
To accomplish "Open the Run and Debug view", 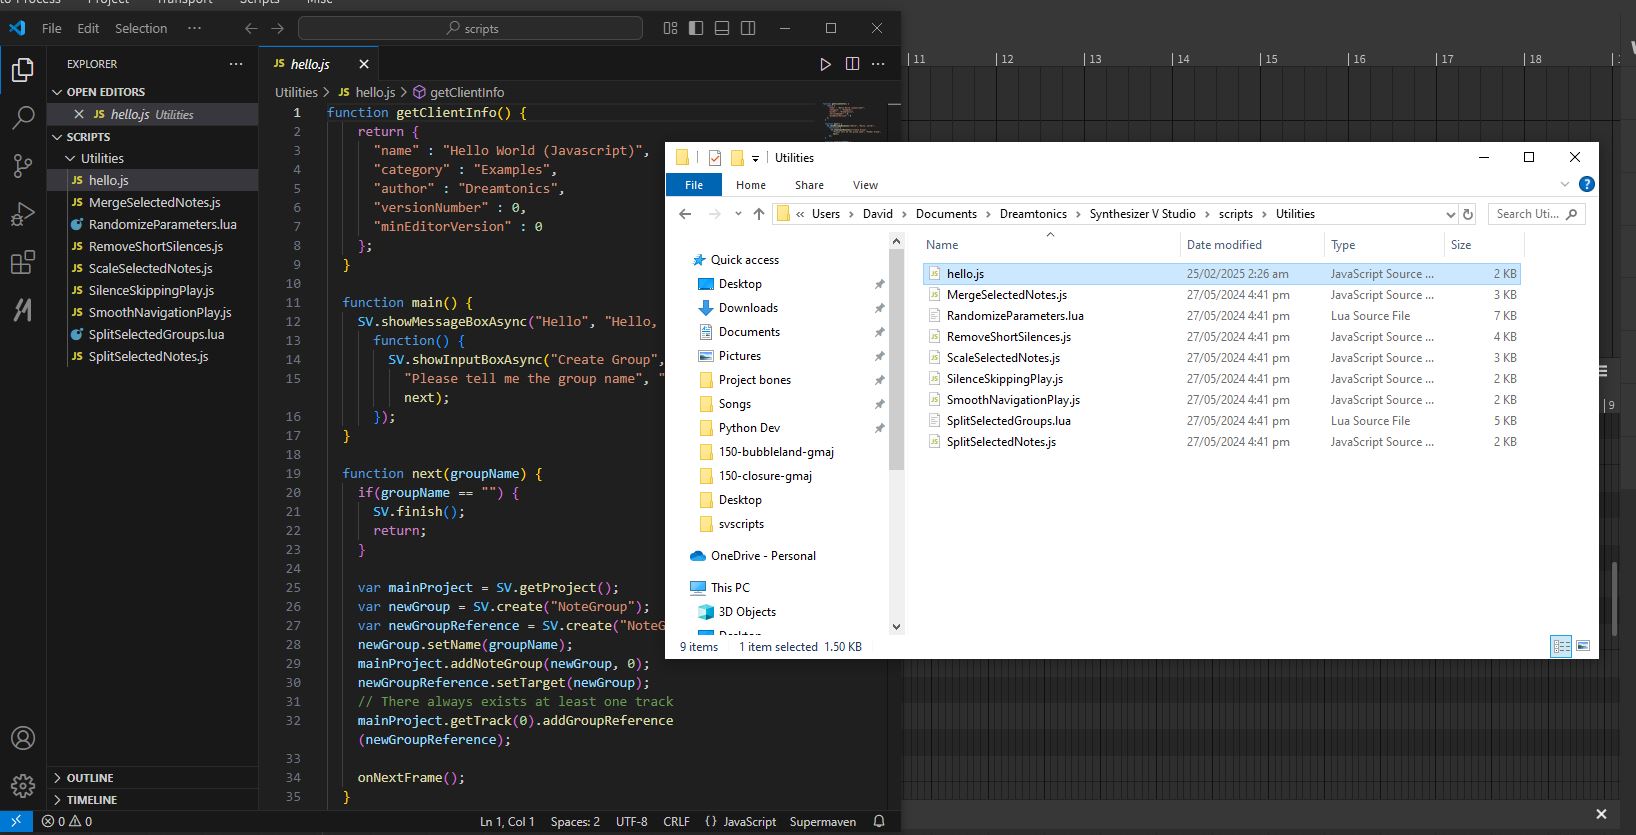I will (22, 214).
